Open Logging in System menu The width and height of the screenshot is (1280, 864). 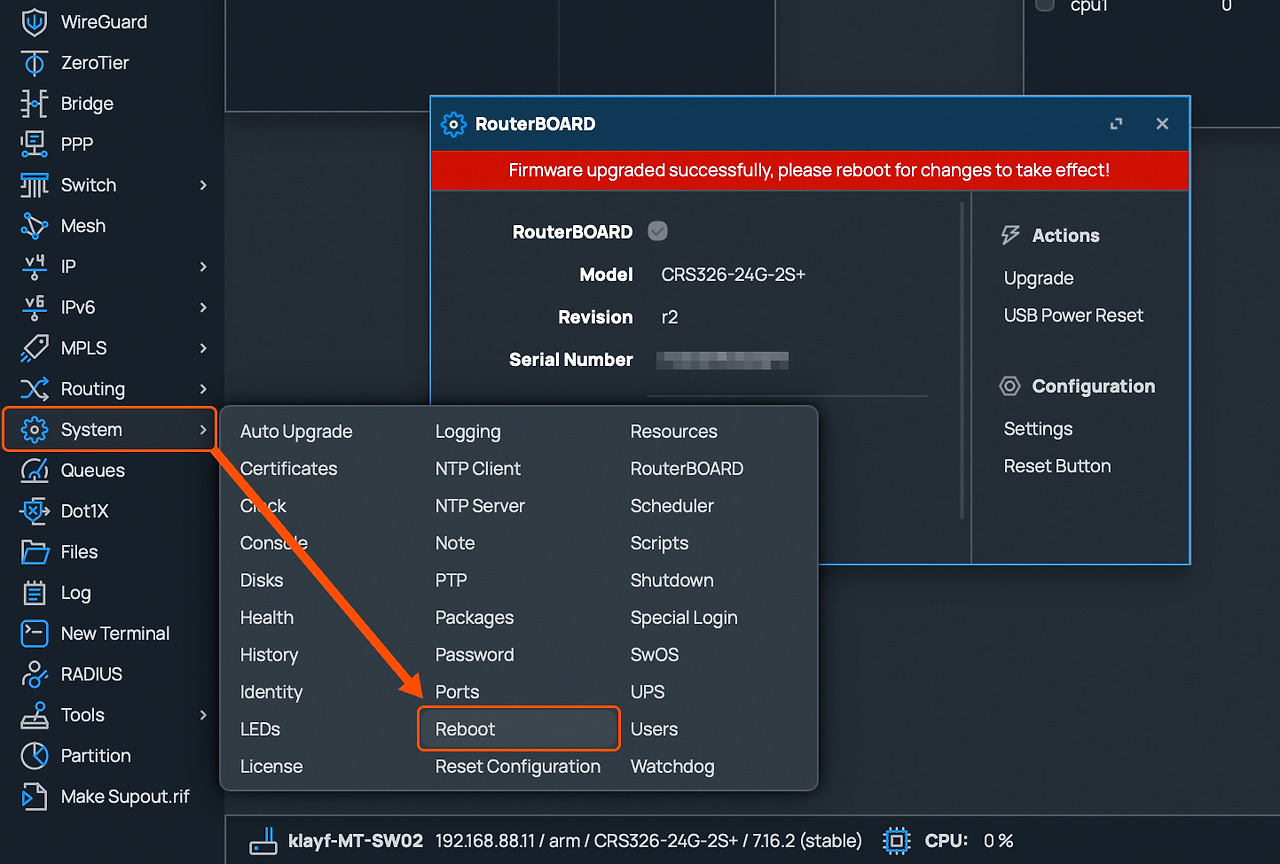(468, 432)
